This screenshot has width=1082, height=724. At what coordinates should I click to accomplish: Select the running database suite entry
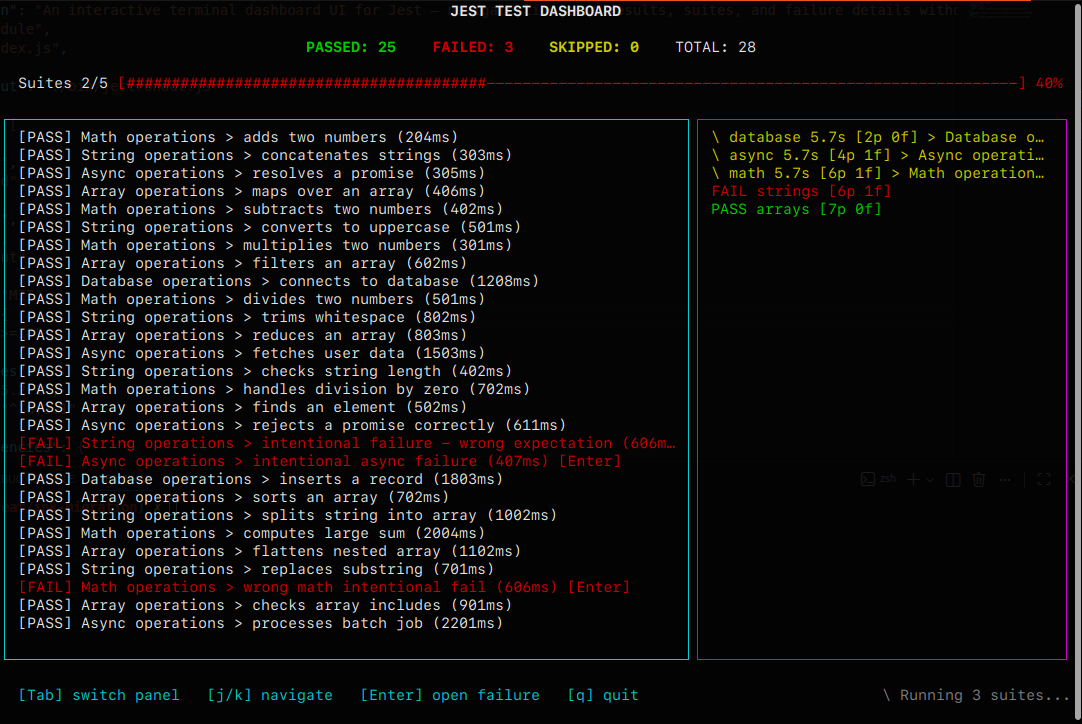[x=878, y=137]
